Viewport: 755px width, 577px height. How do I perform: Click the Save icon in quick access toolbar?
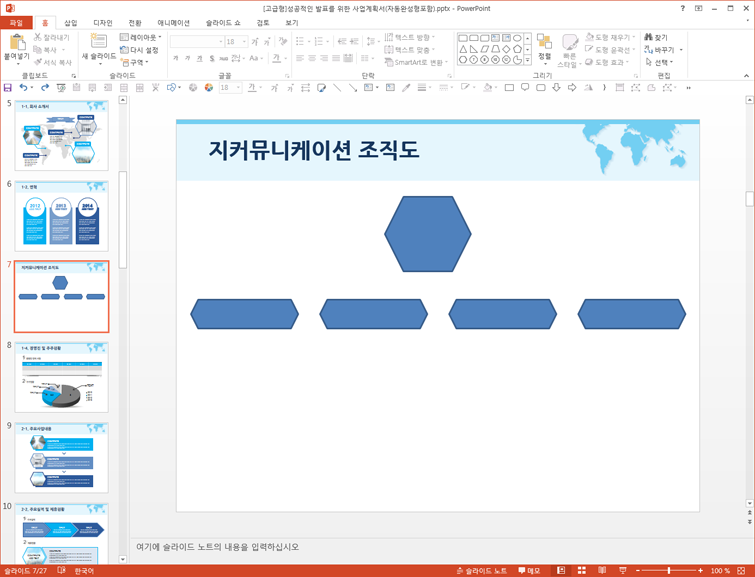pyautogui.click(x=7, y=88)
